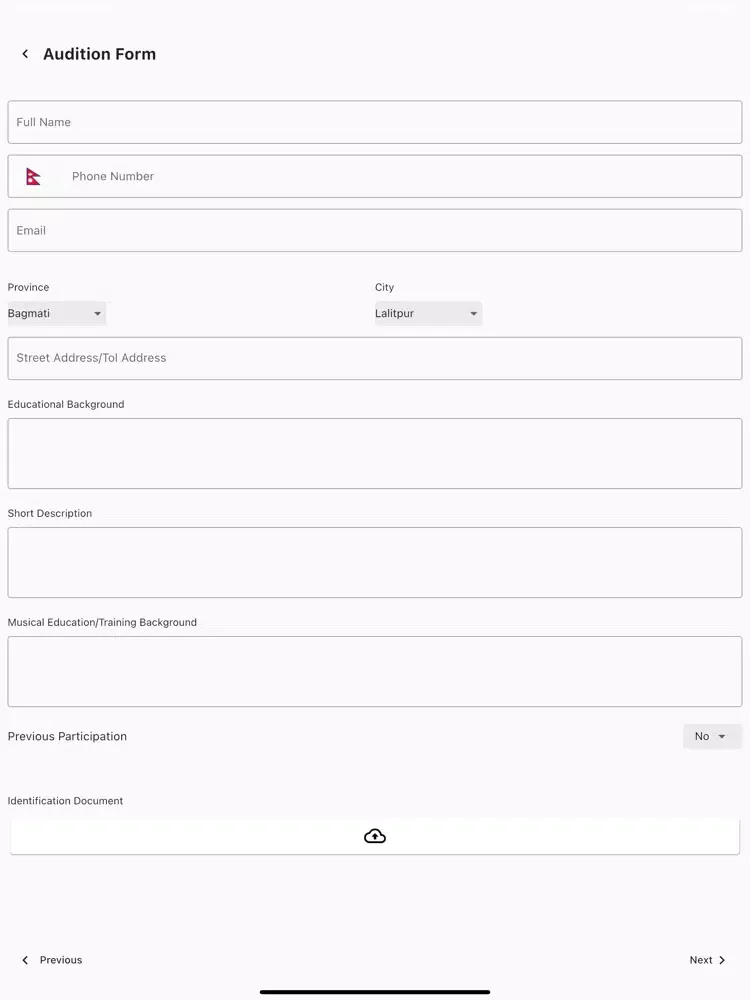The width and height of the screenshot is (750, 1000).
Task: Tap the home indicator bar
Action: coord(375,992)
